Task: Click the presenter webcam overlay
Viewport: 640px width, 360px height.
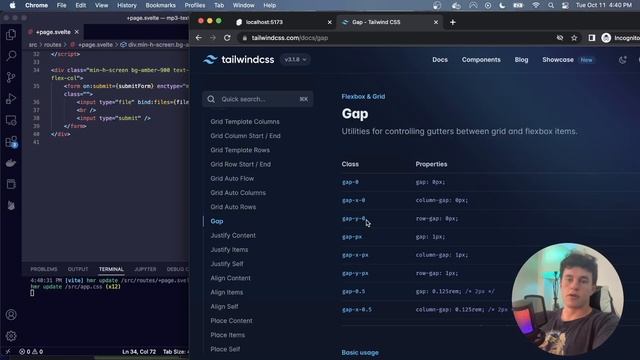Action: pyautogui.click(x=567, y=299)
